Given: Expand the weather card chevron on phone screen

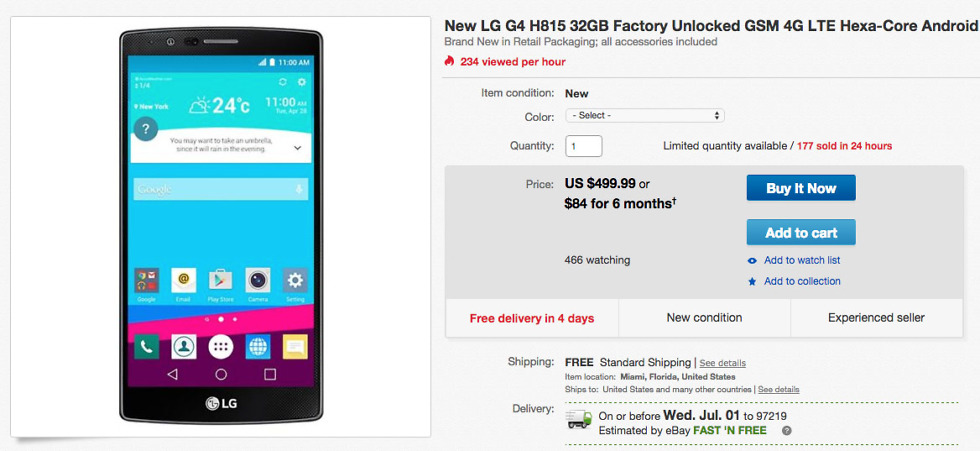Looking at the screenshot, I should (298, 148).
